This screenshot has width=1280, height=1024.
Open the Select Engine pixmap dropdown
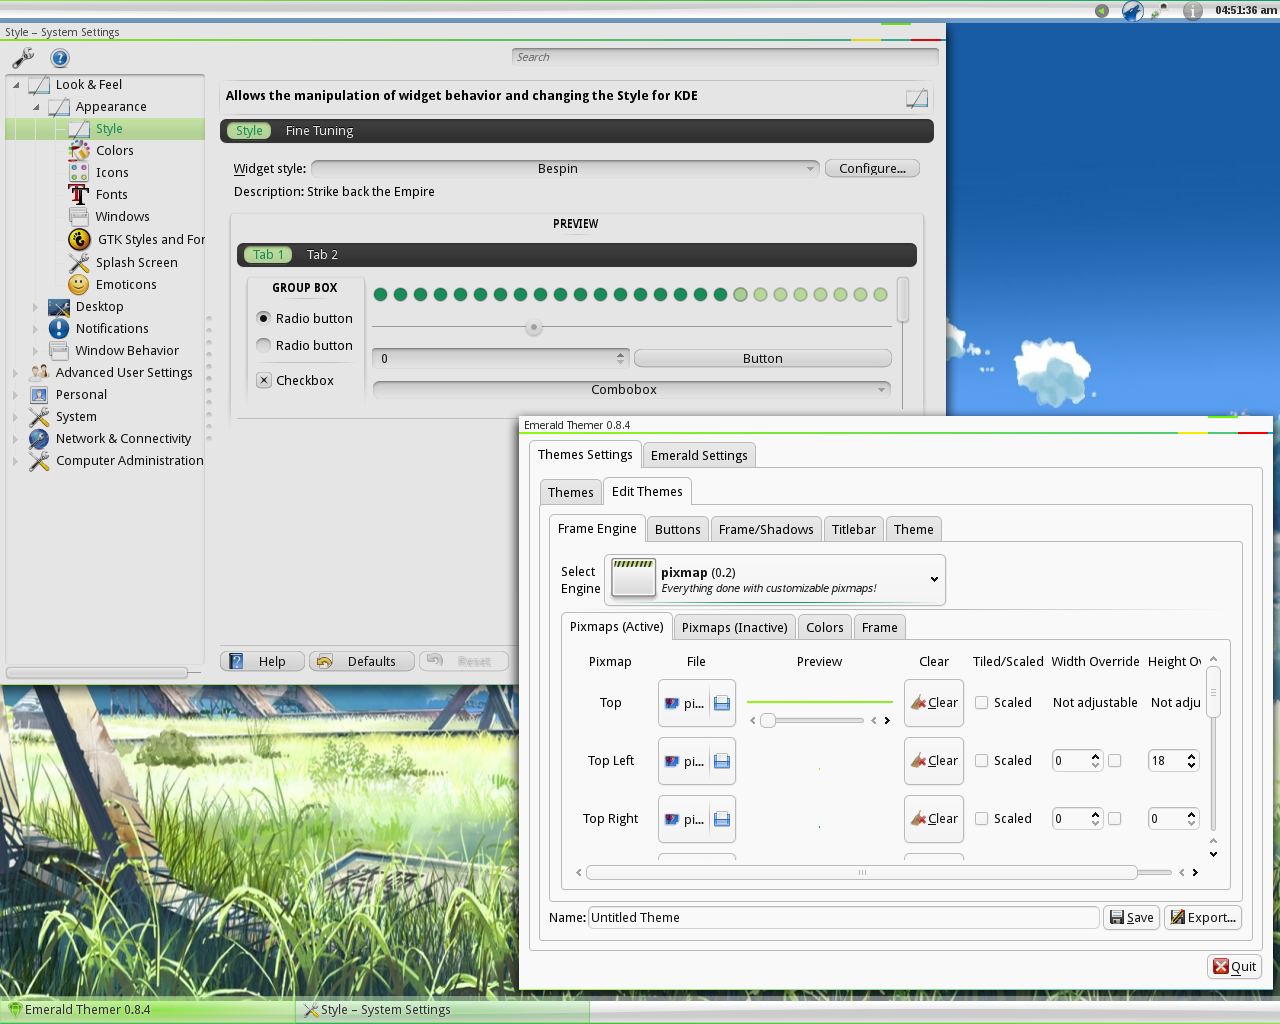point(775,580)
